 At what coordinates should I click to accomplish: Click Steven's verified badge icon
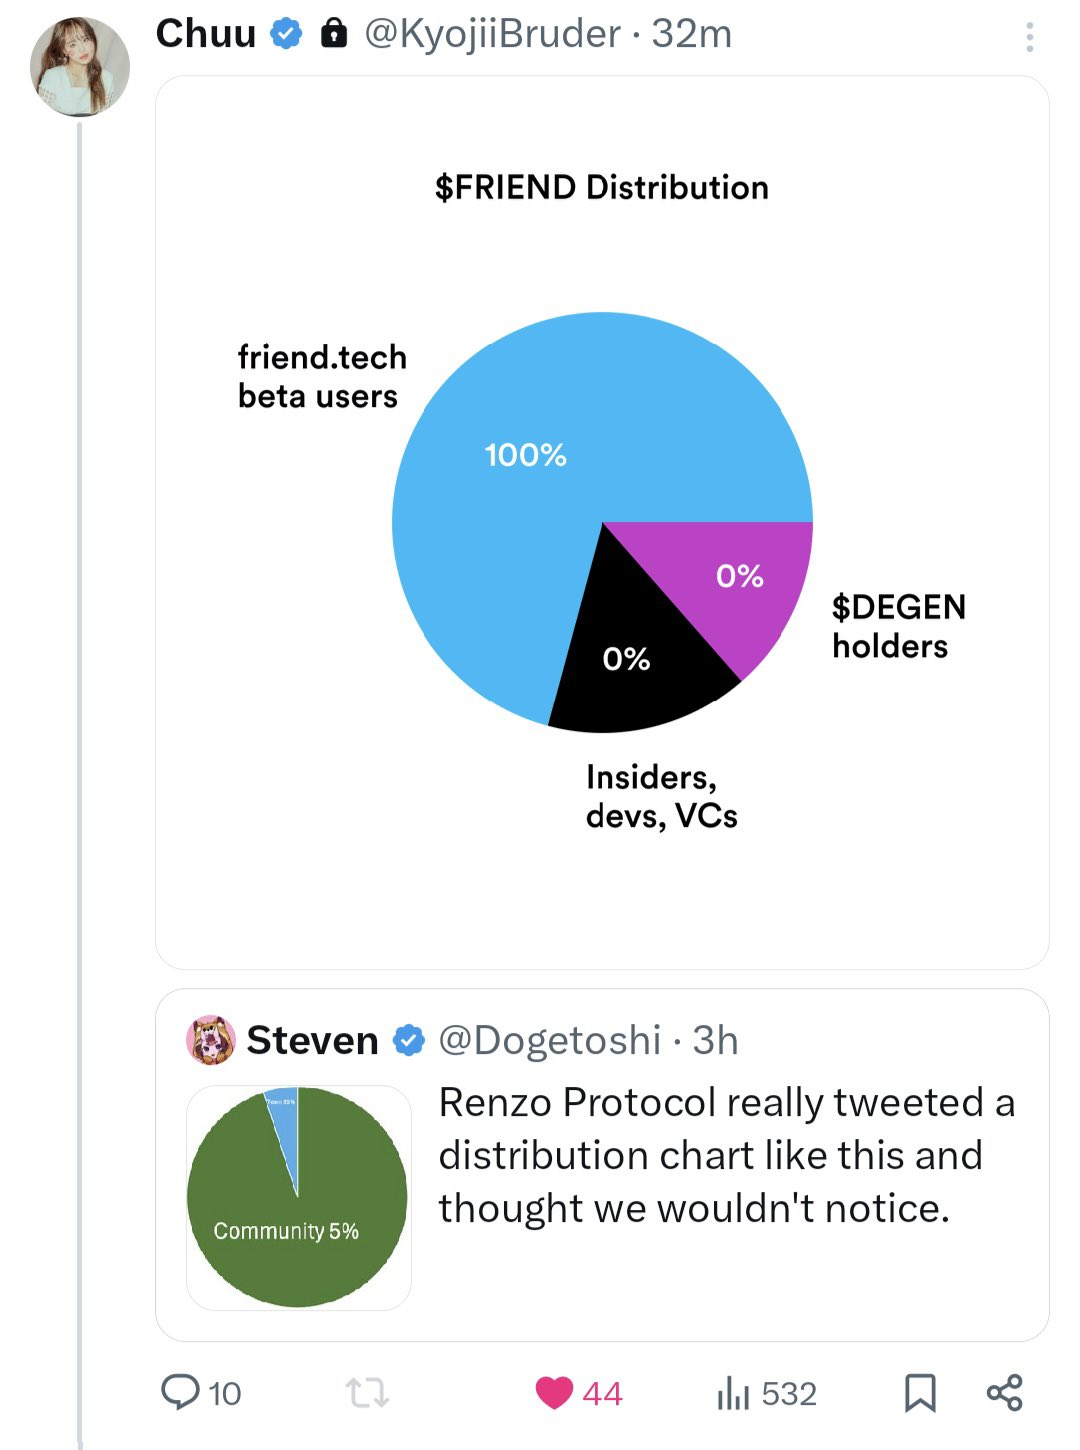tap(408, 1040)
